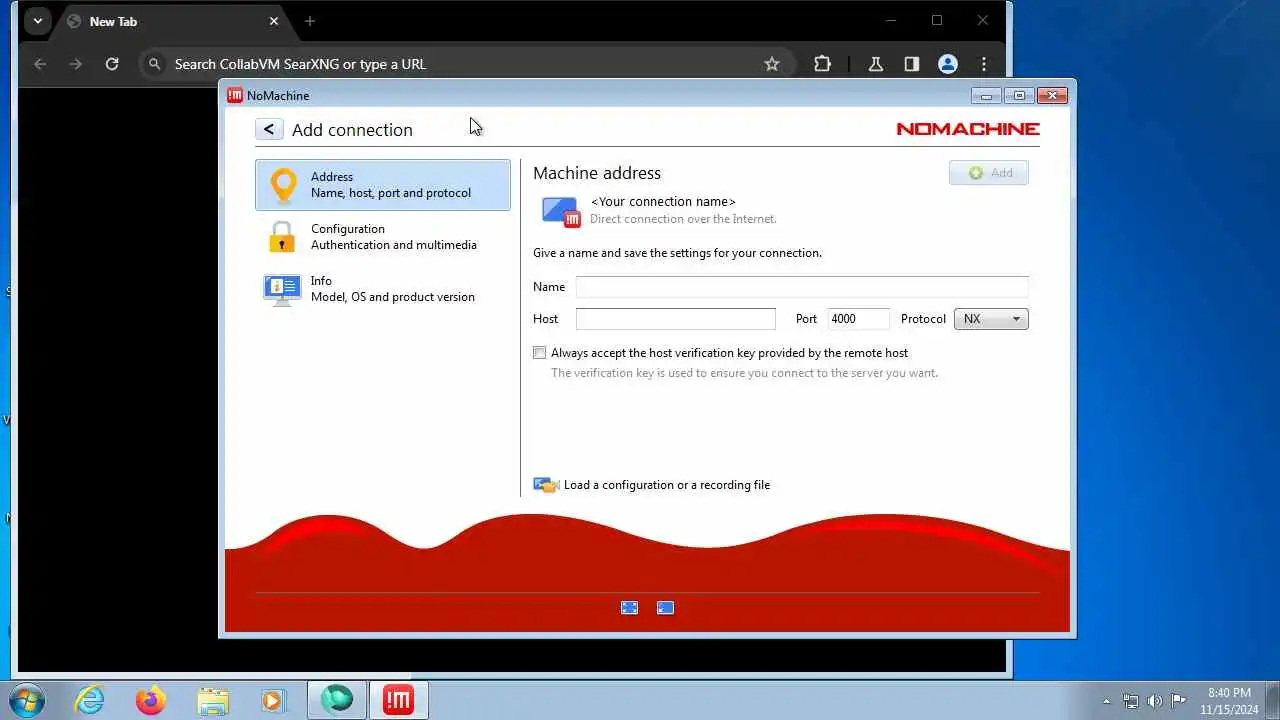Click the fullscreen icon in the red footer

click(629, 607)
